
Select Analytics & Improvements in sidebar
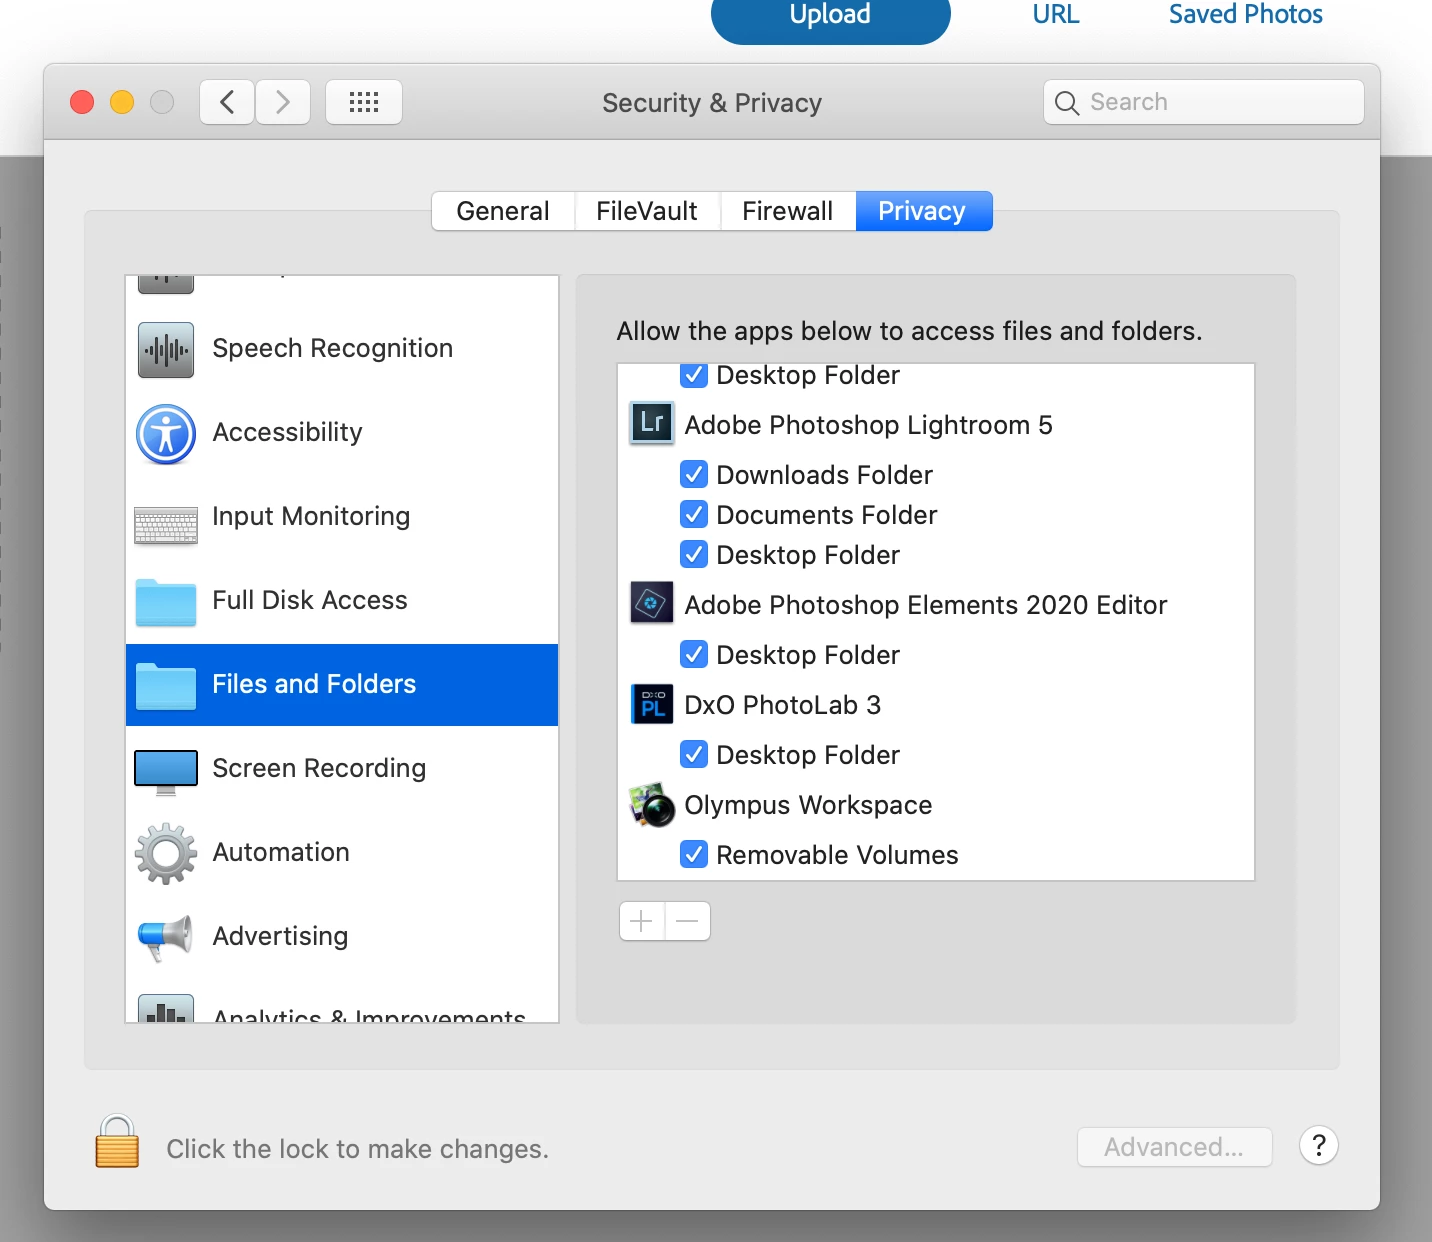369,1014
